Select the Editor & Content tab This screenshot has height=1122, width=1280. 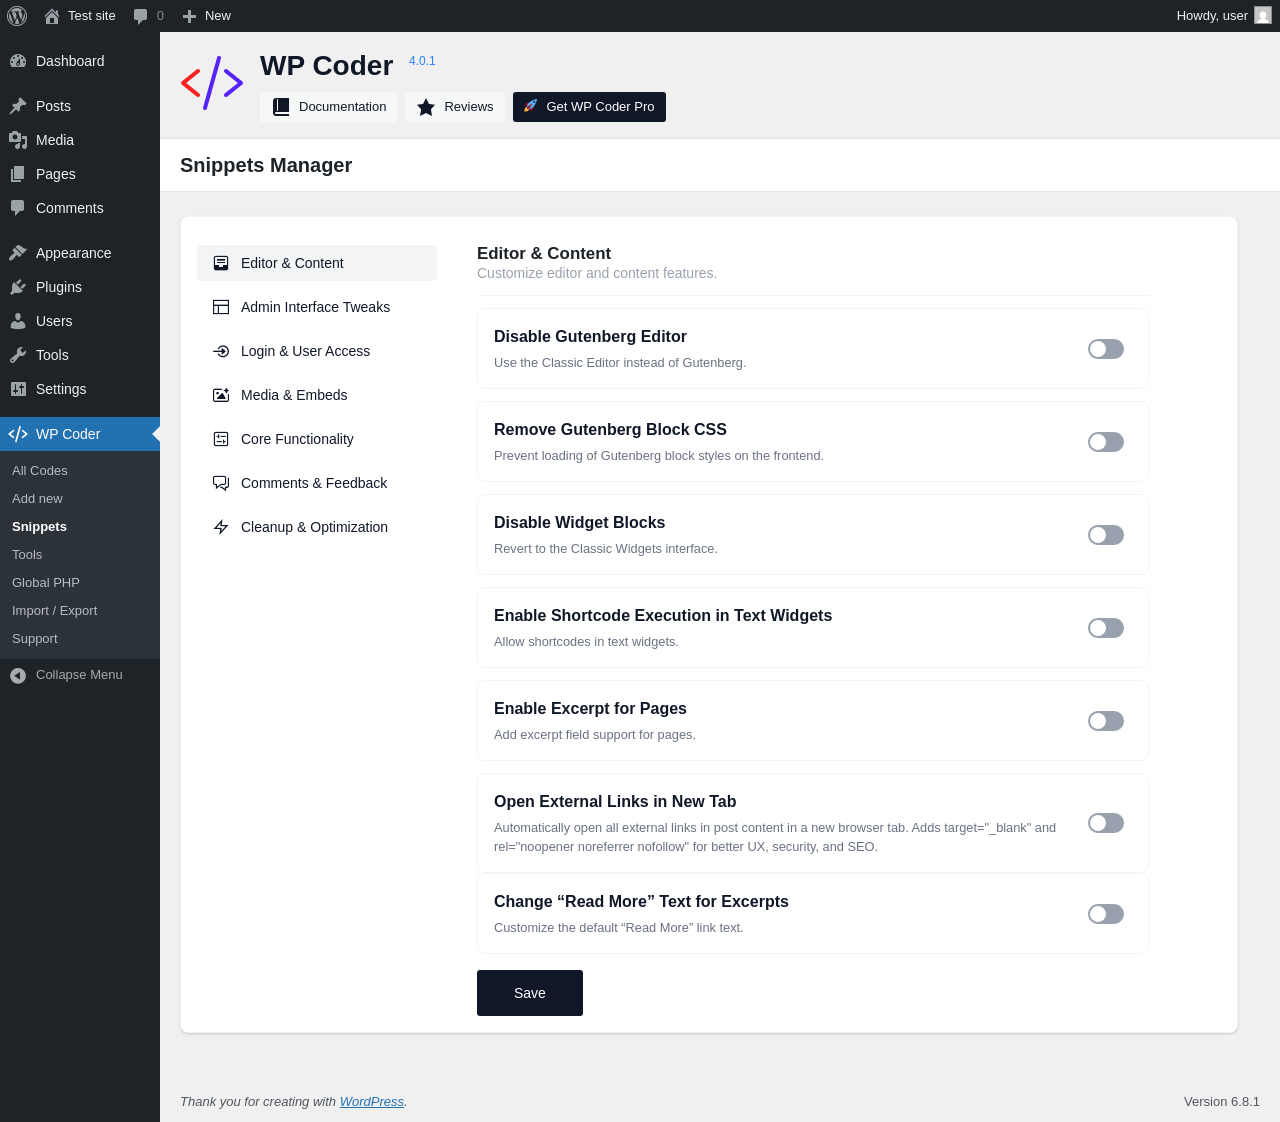(x=317, y=263)
